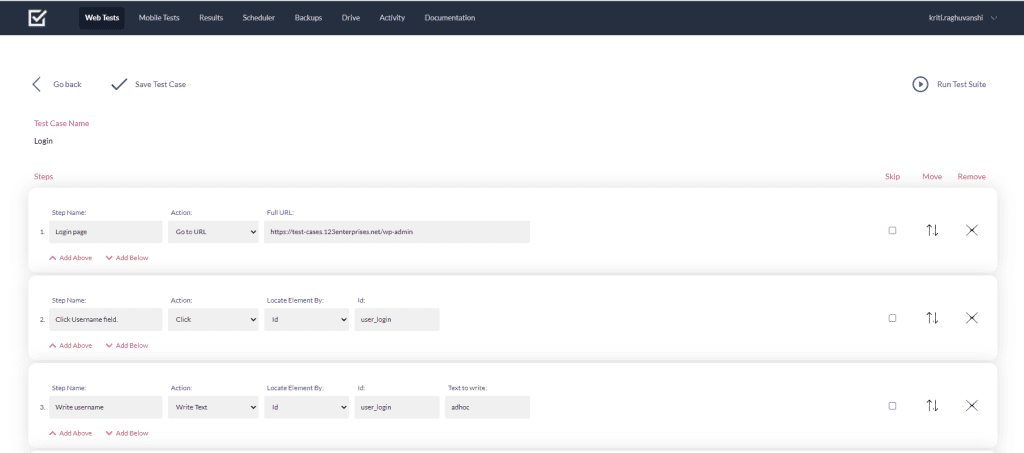This screenshot has width=1024, height=453.
Task: Remove the Click Username field step
Action: (x=971, y=318)
